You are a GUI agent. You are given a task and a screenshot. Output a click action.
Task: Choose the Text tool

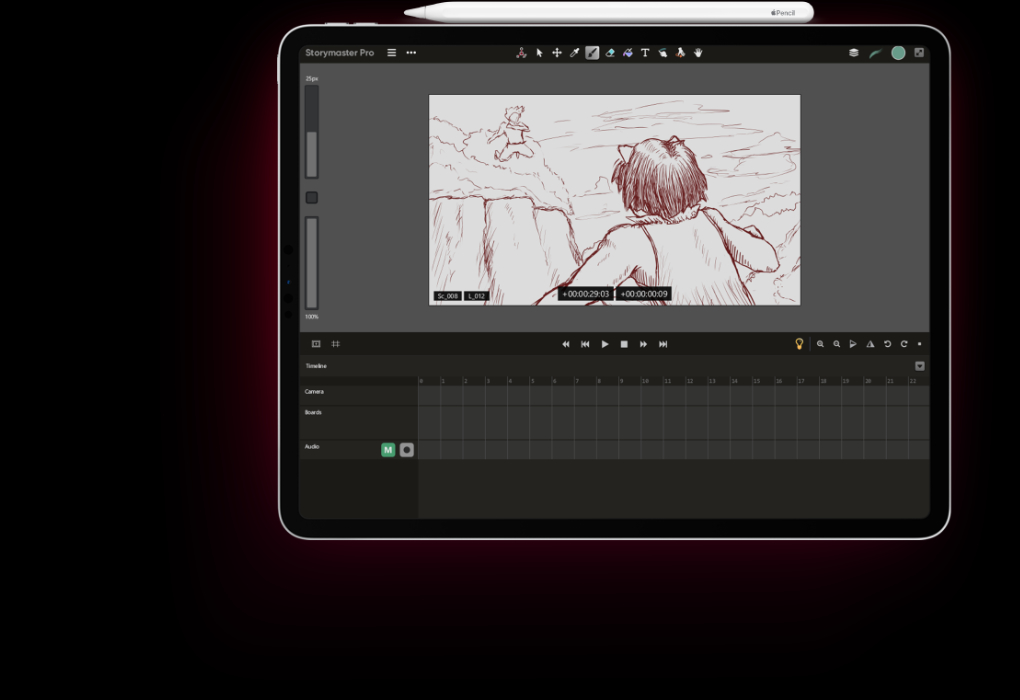click(645, 53)
